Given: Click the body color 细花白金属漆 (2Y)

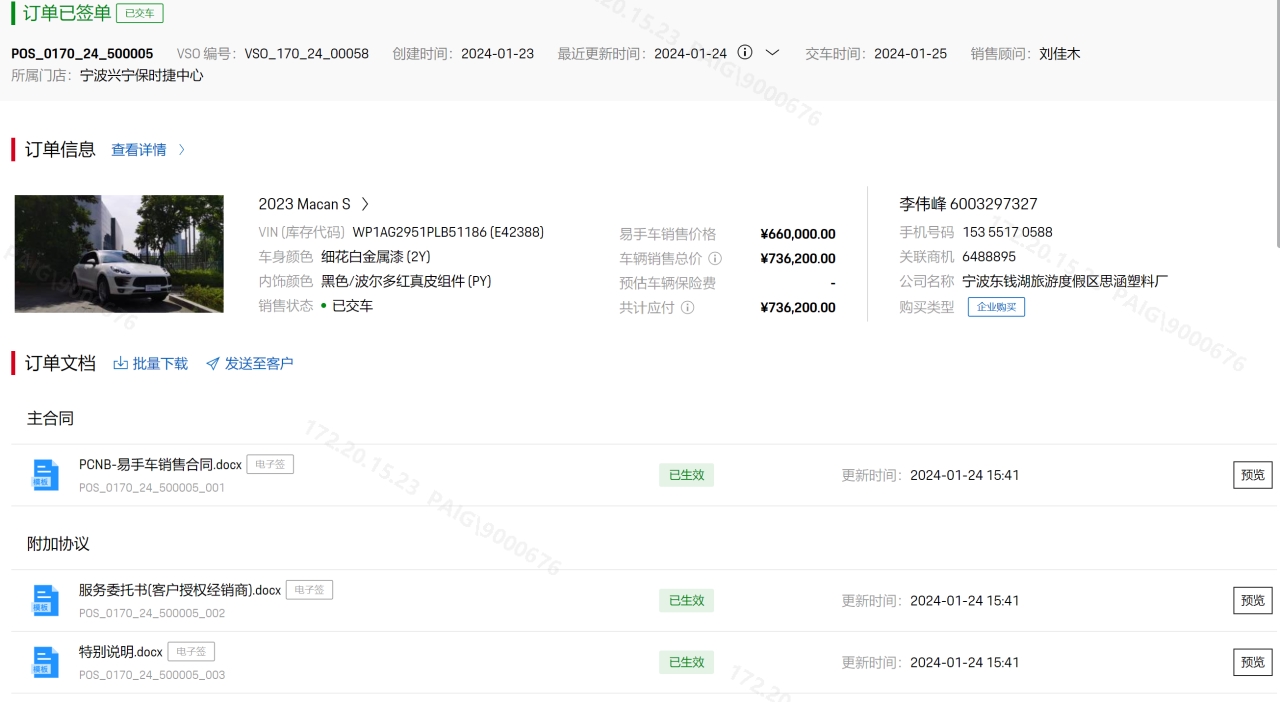Looking at the screenshot, I should 376,257.
